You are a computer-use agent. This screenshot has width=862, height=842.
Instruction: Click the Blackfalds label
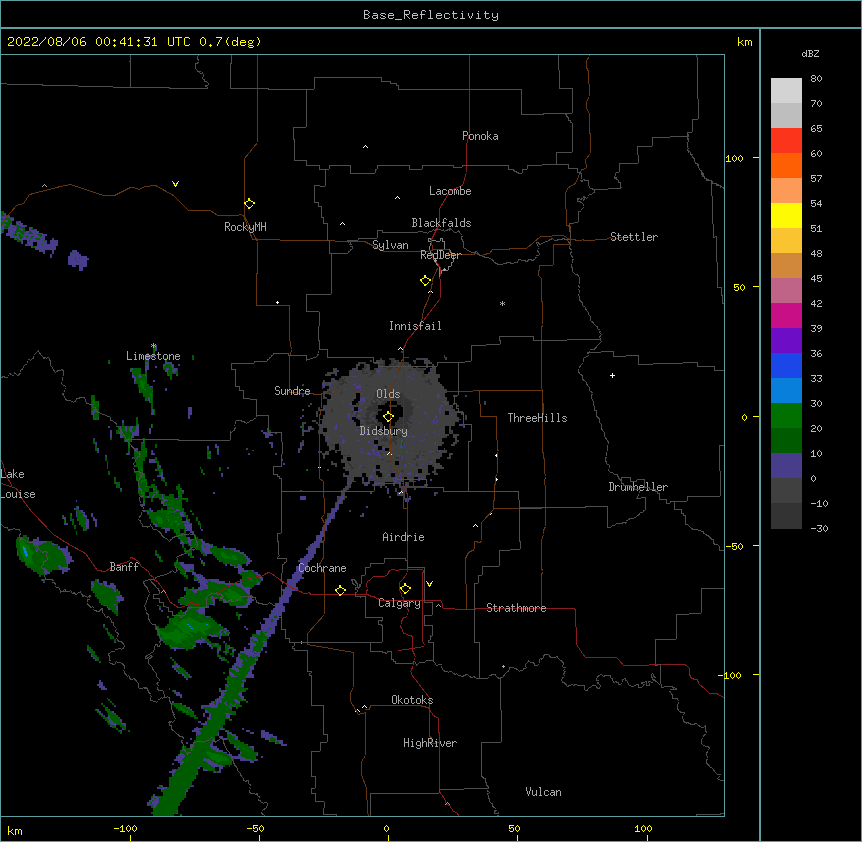[x=441, y=223]
